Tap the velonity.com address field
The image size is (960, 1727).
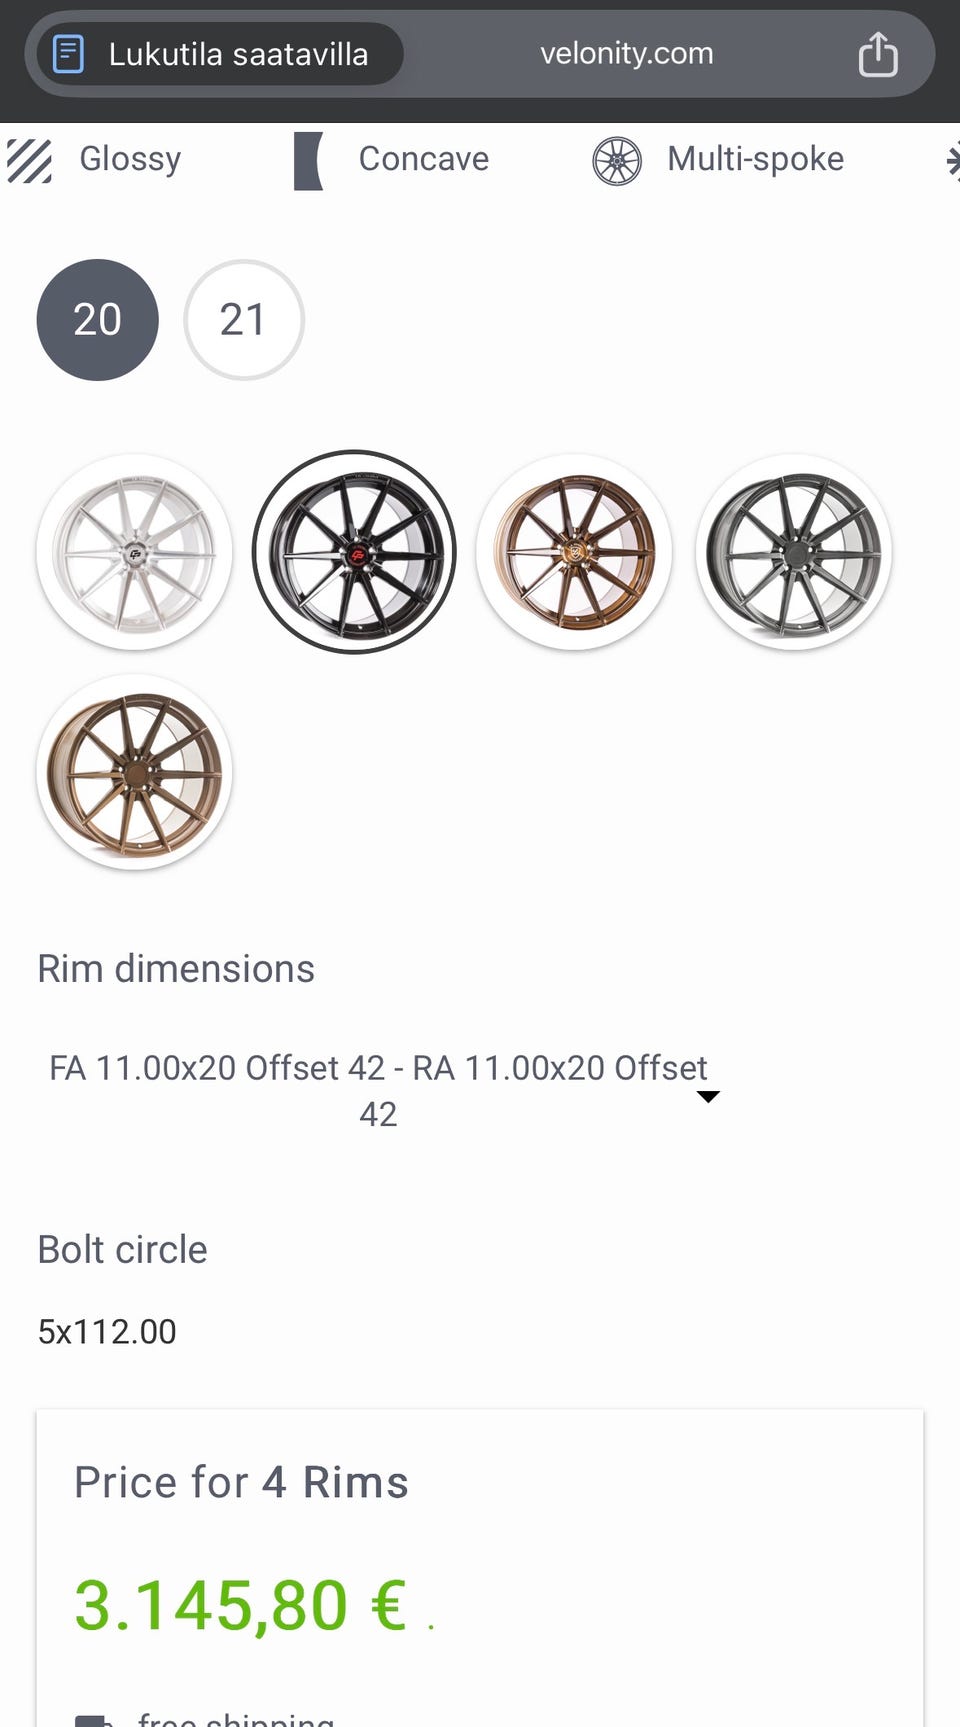(626, 54)
